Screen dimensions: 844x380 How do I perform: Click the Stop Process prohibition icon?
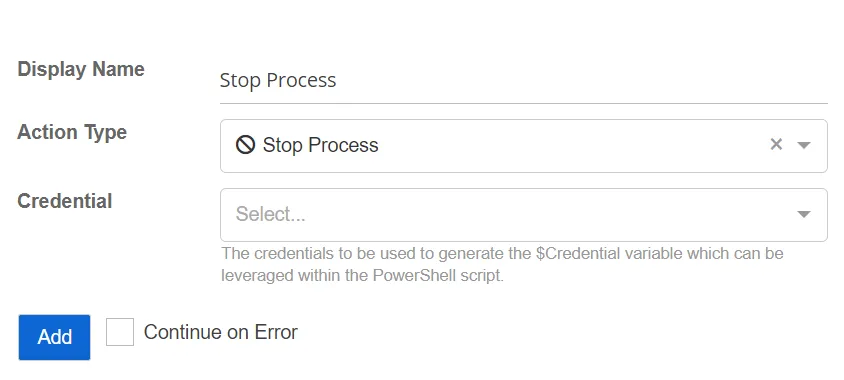(x=245, y=145)
